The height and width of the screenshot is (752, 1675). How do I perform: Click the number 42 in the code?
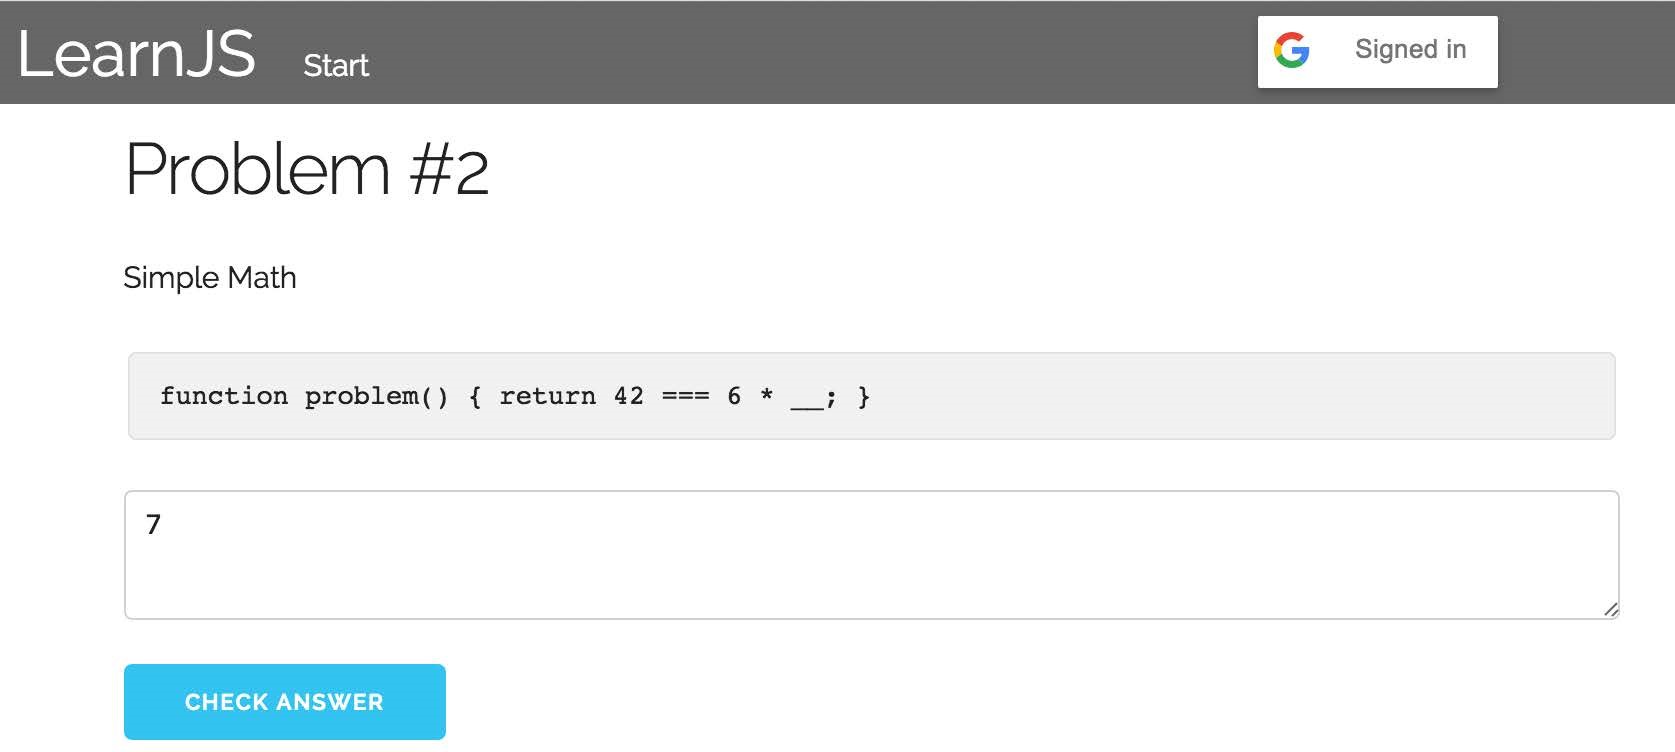click(629, 396)
